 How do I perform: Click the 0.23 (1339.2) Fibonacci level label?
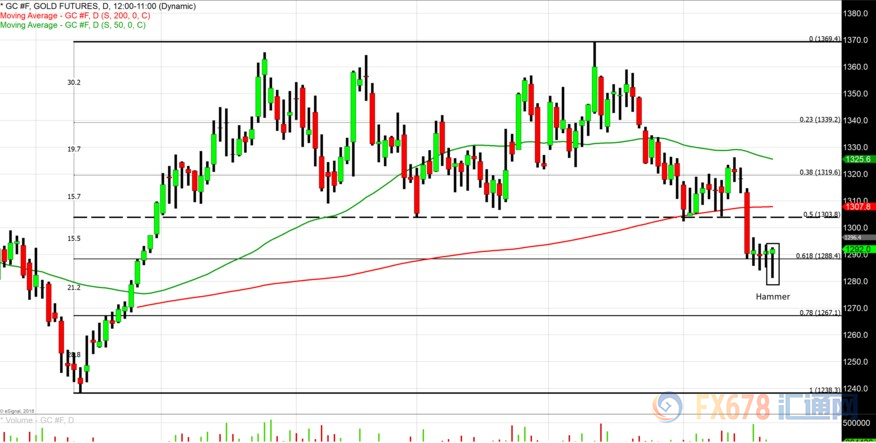[x=819, y=120]
